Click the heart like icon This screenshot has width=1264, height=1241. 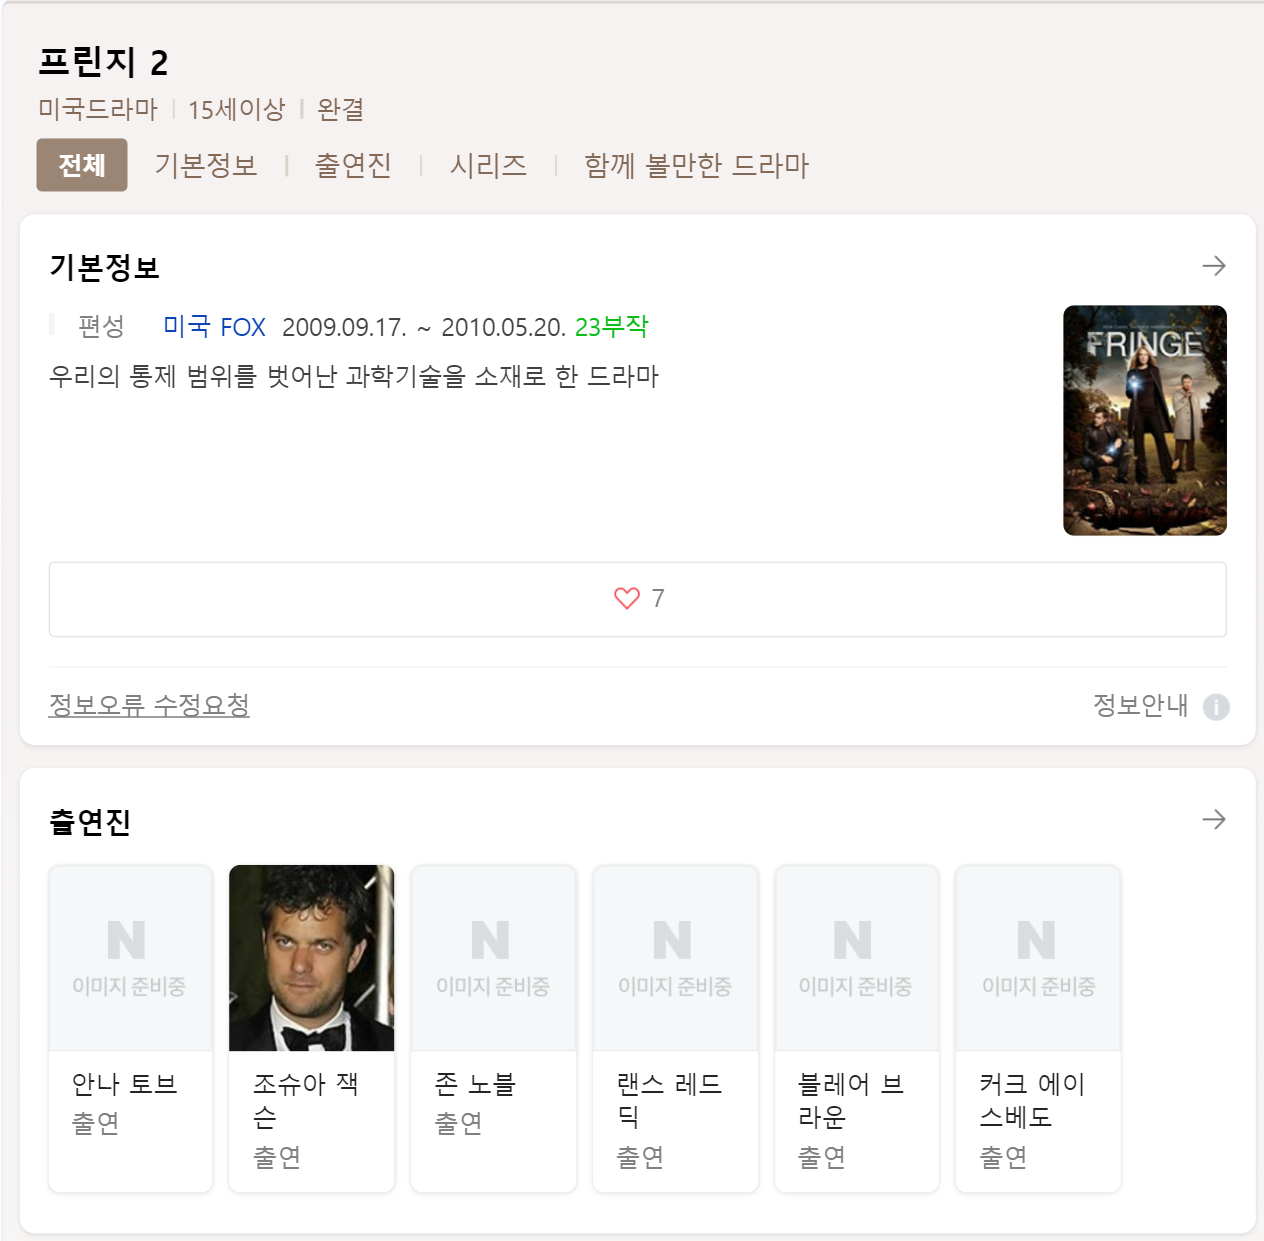[x=627, y=598]
